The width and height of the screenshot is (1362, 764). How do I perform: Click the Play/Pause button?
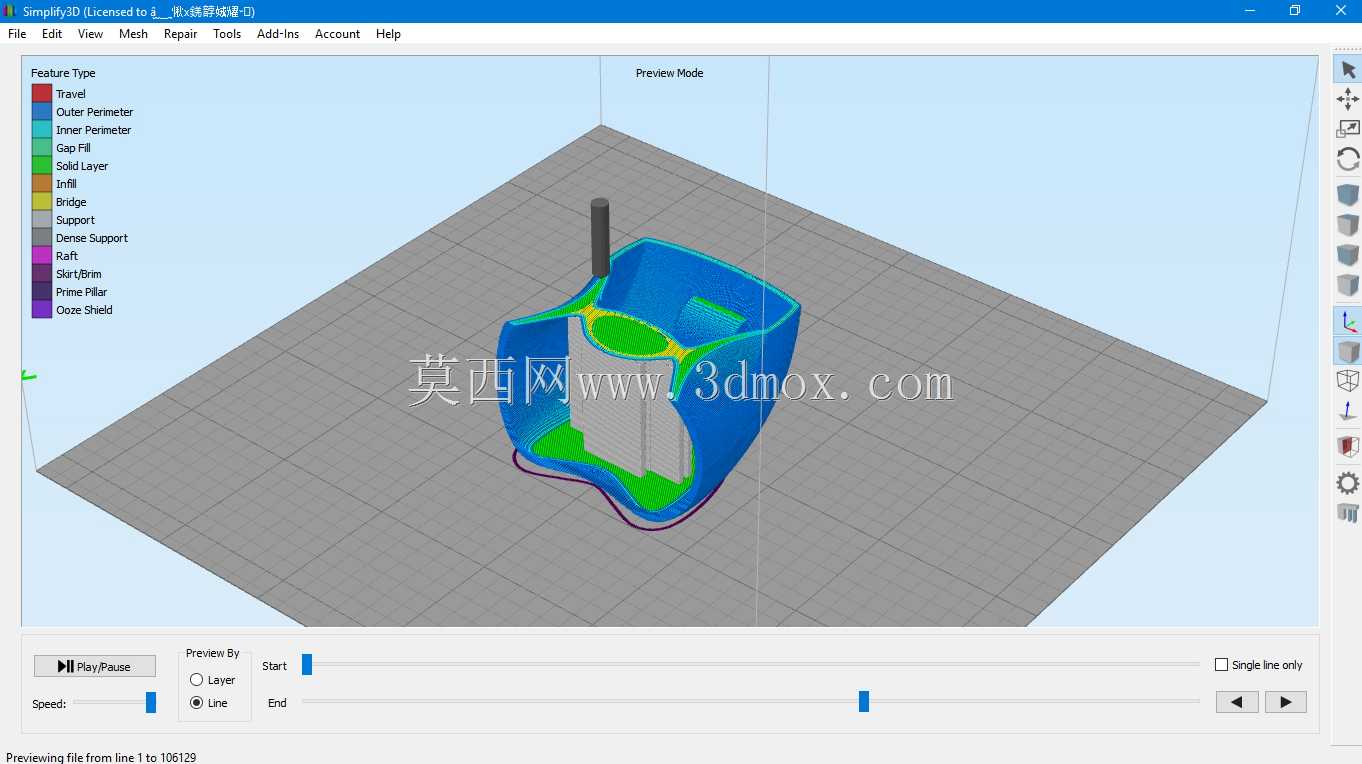(x=95, y=666)
